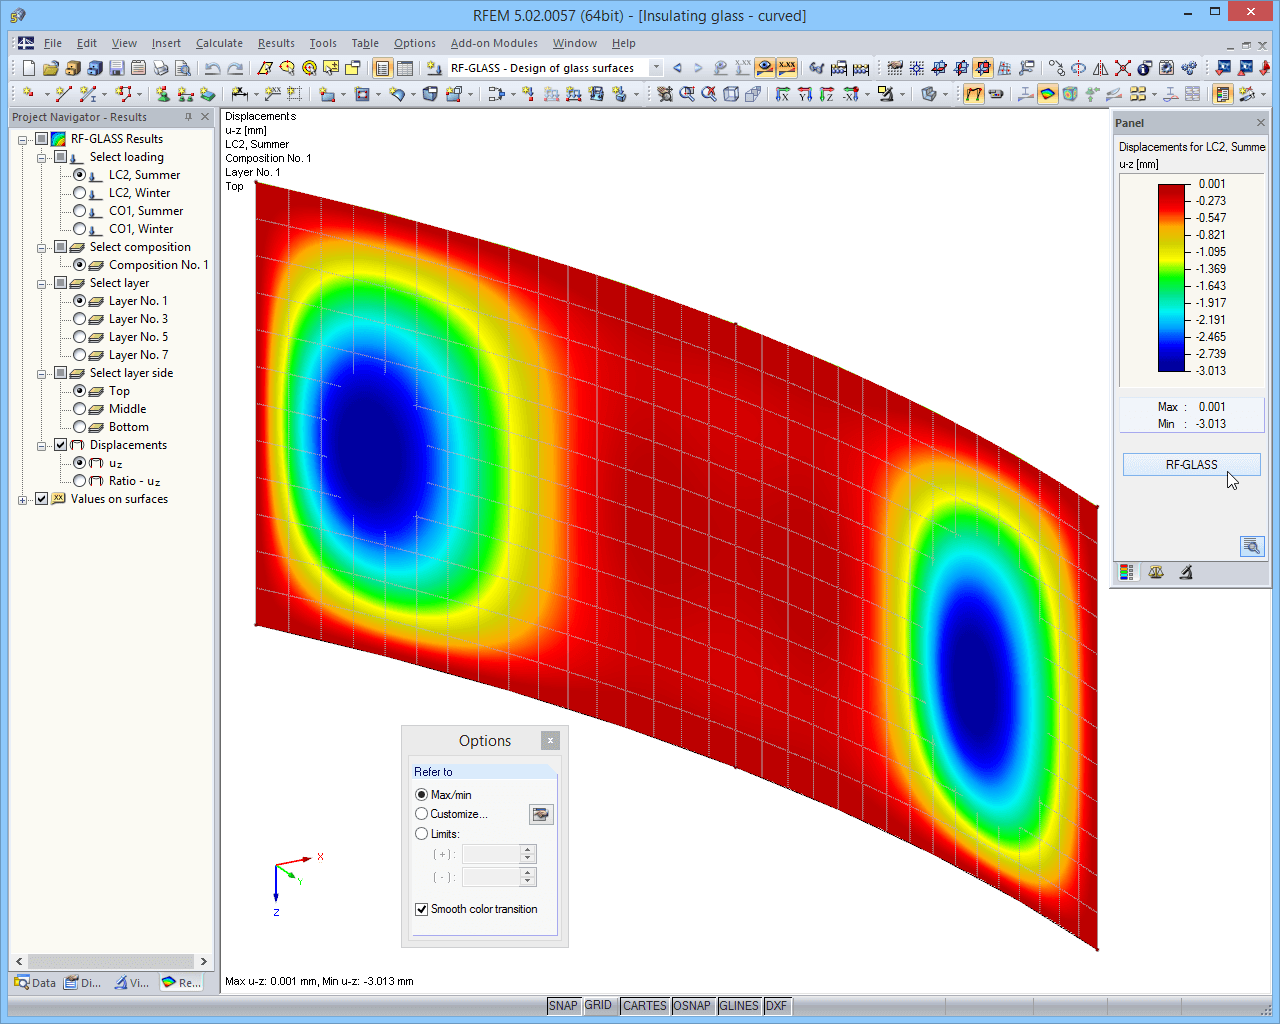Collapse Select loading tree node
Viewport: 1280px width, 1024px height.
[x=41, y=157]
